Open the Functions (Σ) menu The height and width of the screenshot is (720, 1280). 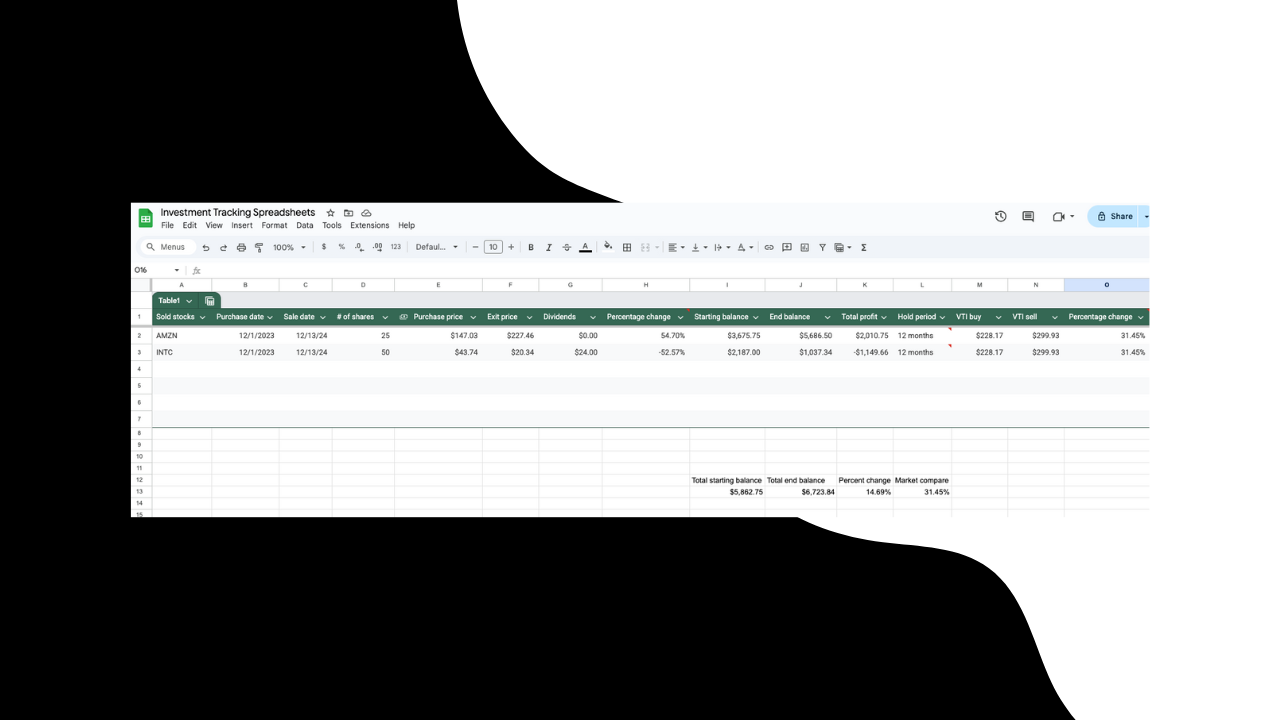pos(863,247)
